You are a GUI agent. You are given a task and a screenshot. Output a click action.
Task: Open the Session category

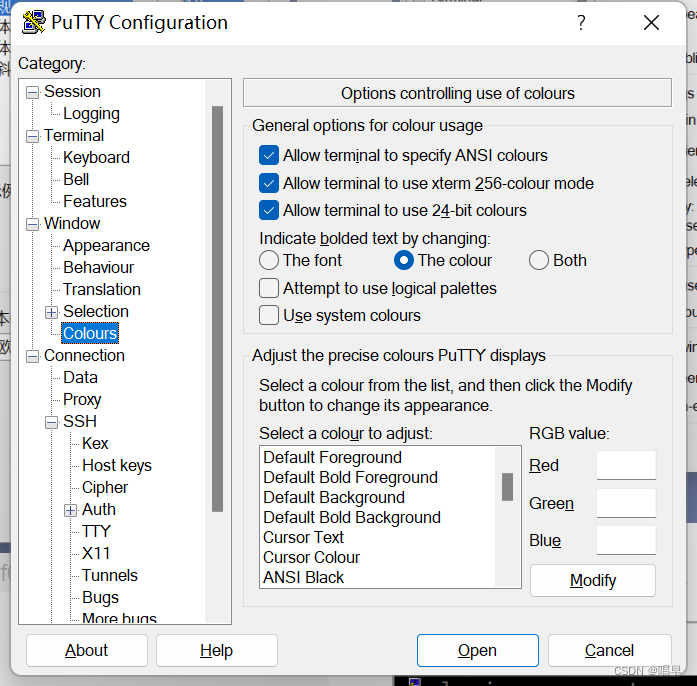click(x=72, y=91)
